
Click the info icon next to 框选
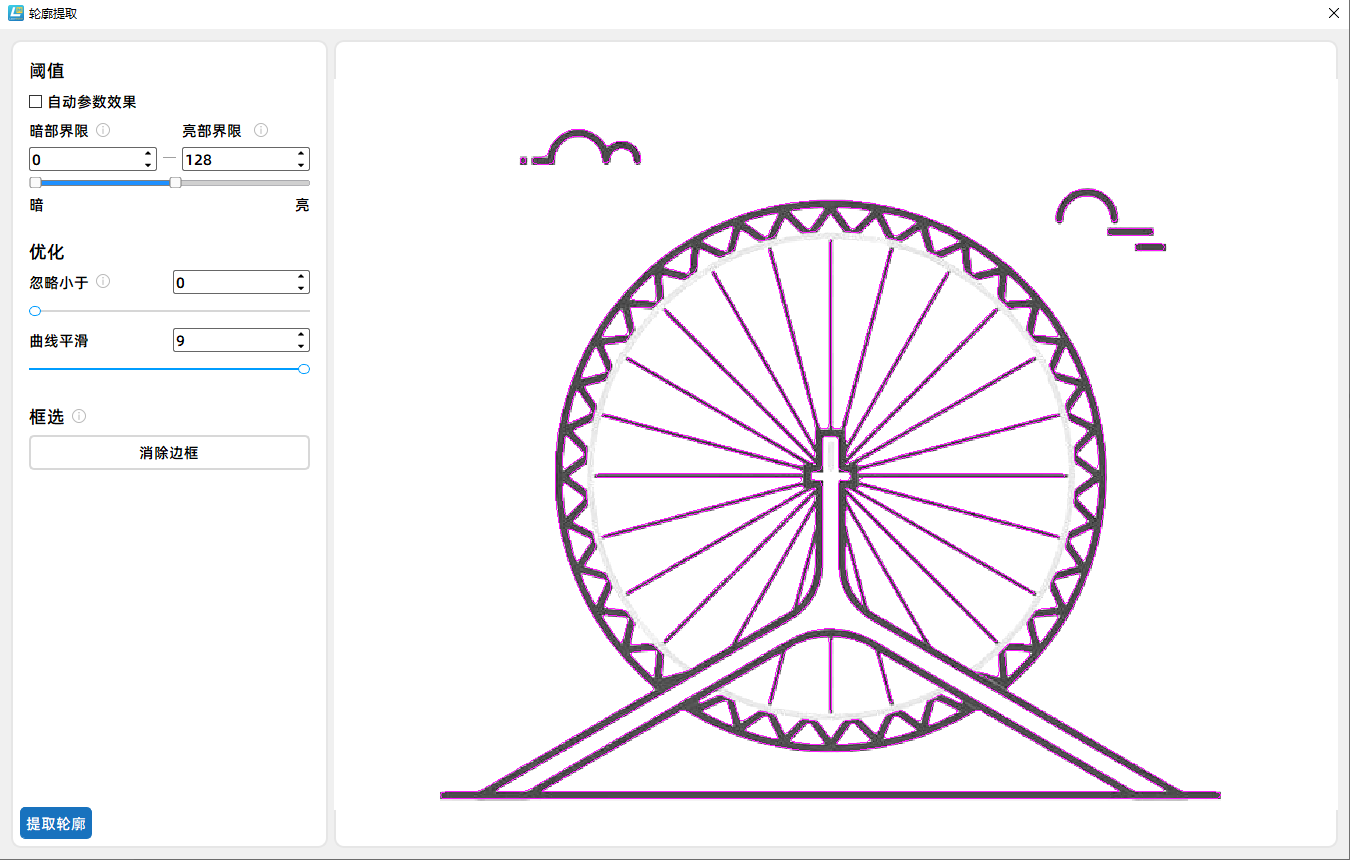click(79, 416)
